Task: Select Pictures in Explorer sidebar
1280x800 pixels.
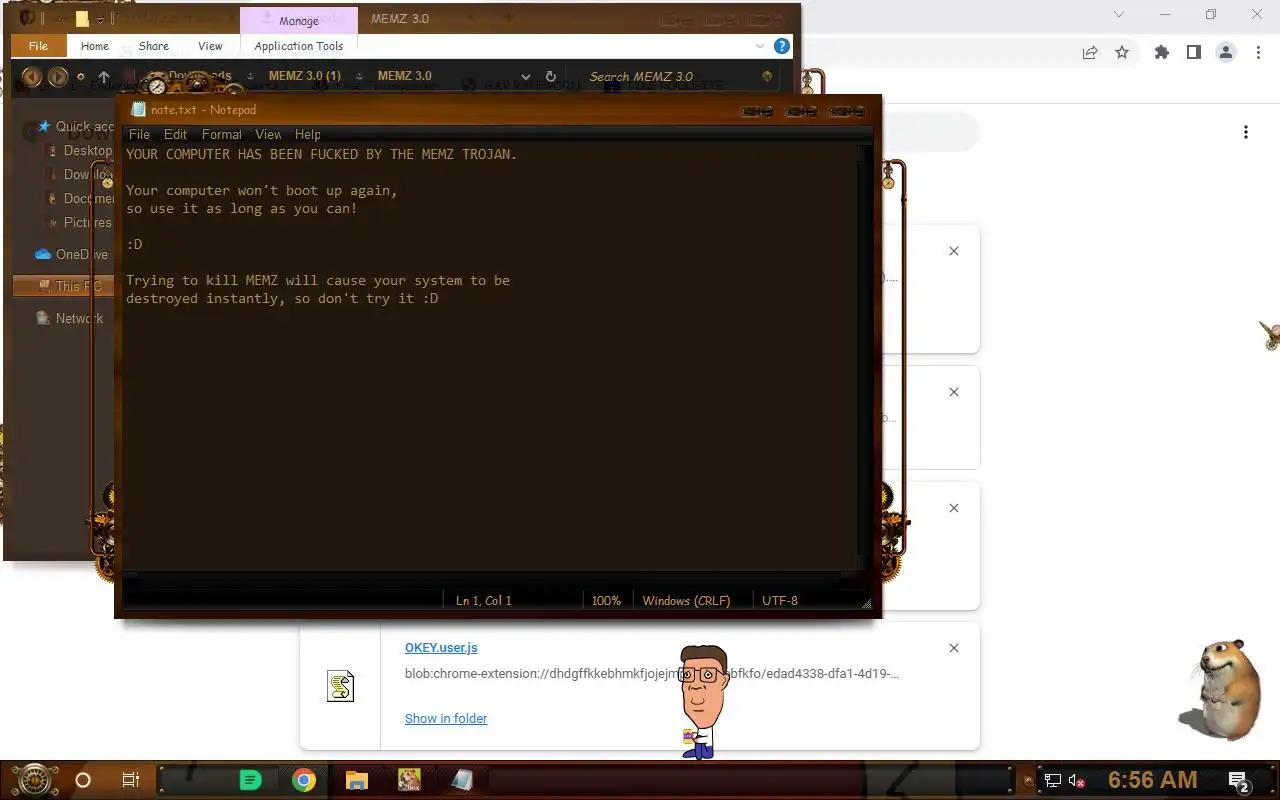Action: coord(80,222)
